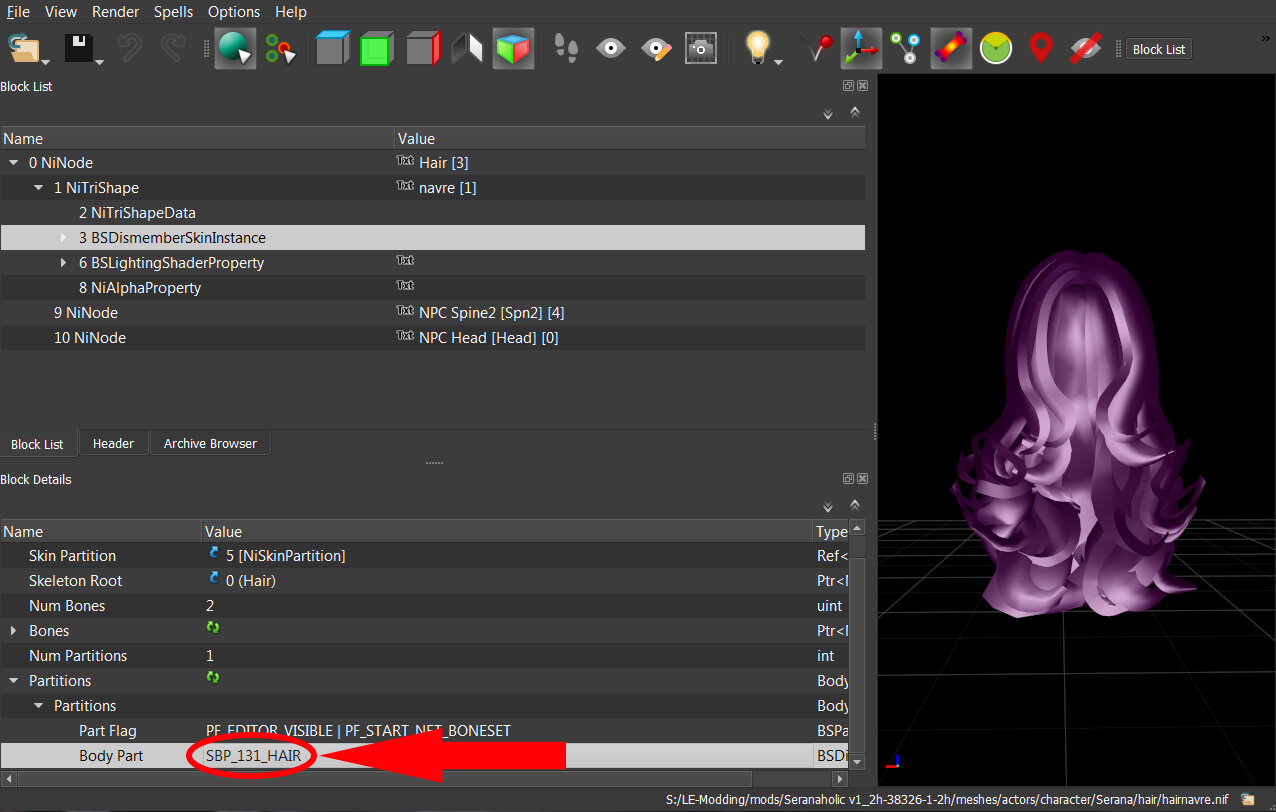Toggle the XYZ axes display icon
Image resolution: width=1276 pixels, height=812 pixels.
861,48
